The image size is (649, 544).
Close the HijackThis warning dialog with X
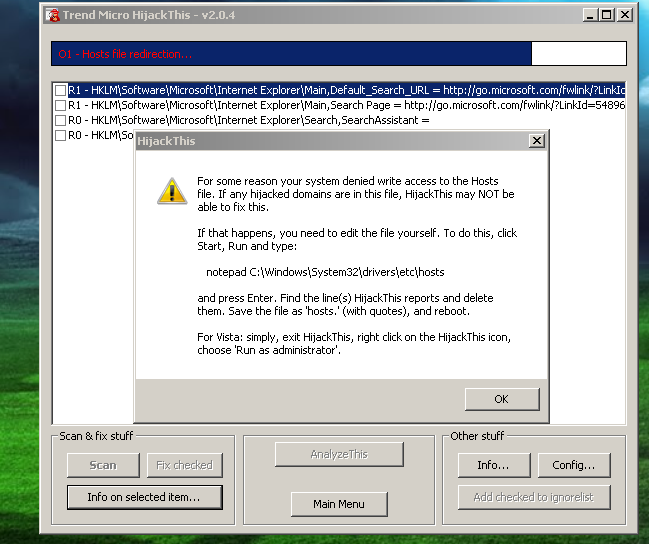click(537, 141)
